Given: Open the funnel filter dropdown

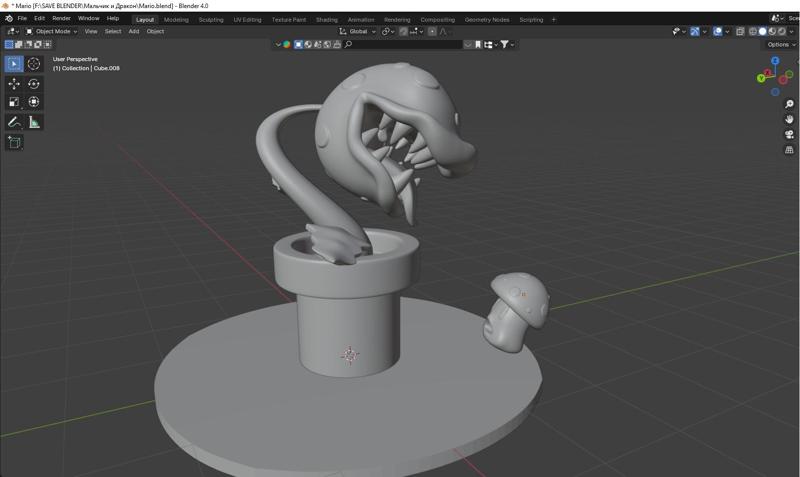Looking at the screenshot, I should (x=507, y=45).
